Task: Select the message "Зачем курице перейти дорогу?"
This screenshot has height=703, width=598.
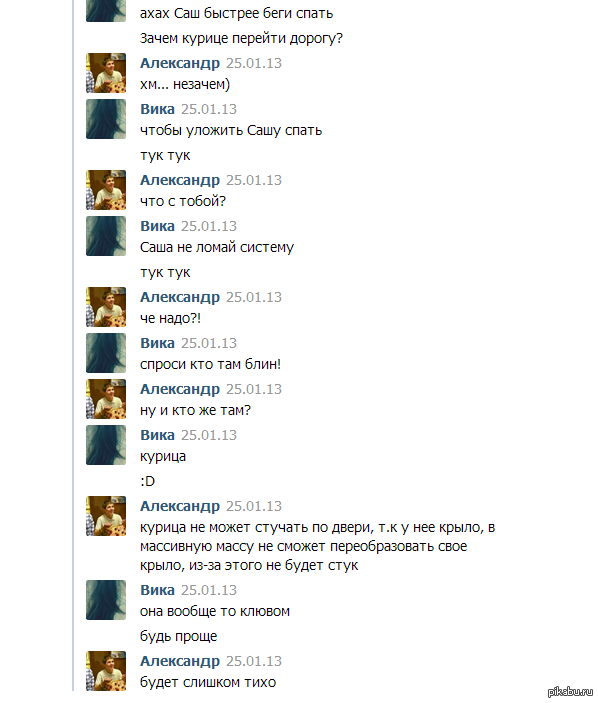Action: [241, 39]
